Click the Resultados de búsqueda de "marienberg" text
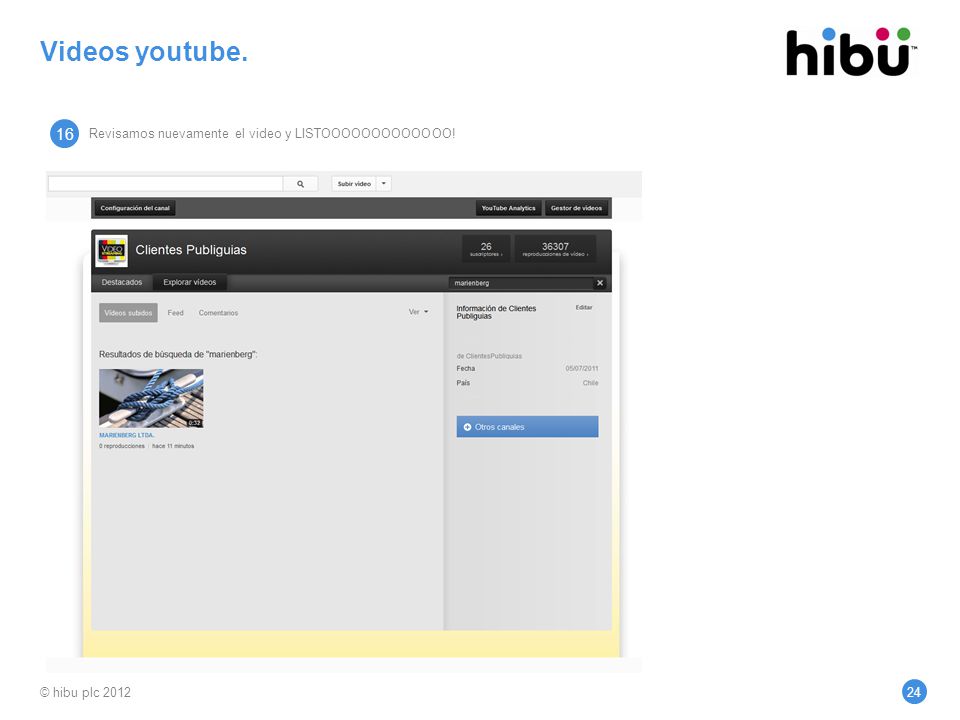 point(178,354)
